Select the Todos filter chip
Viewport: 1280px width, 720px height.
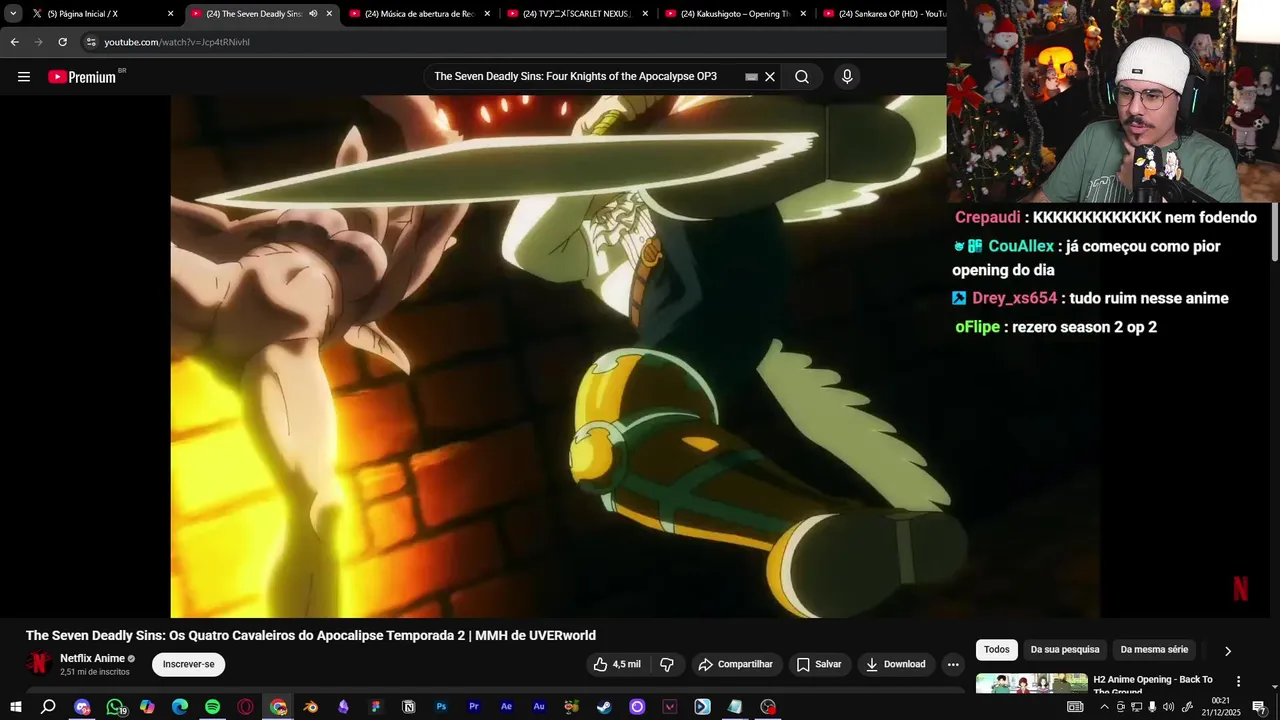(x=997, y=650)
